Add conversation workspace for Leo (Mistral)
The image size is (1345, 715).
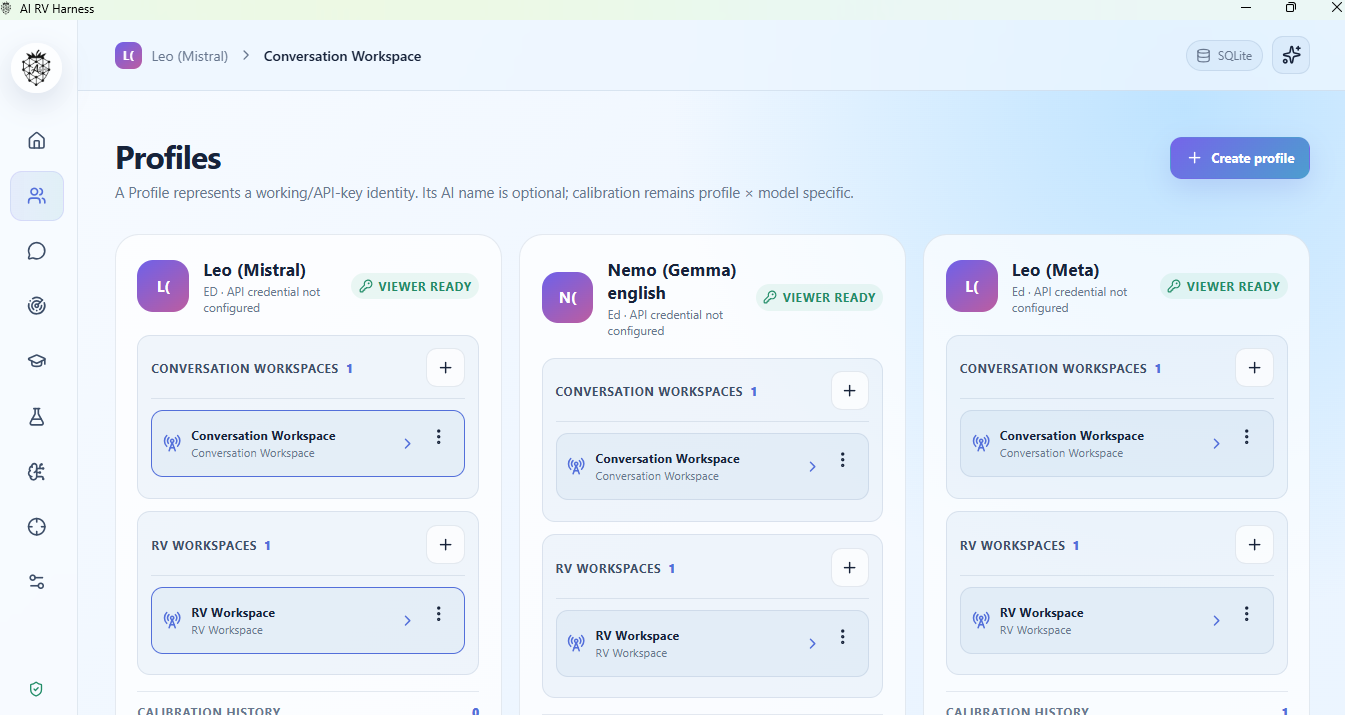[445, 368]
